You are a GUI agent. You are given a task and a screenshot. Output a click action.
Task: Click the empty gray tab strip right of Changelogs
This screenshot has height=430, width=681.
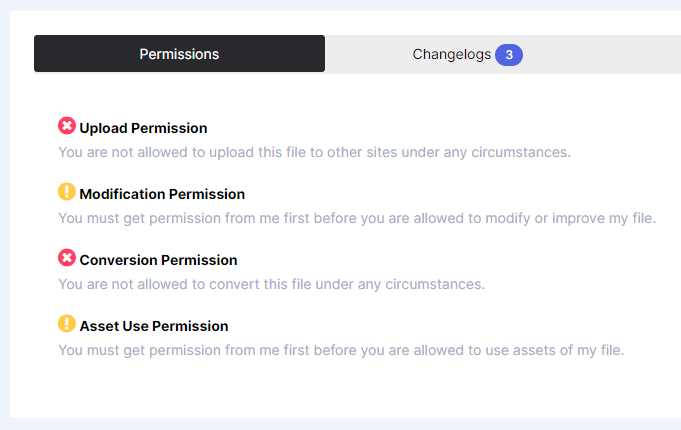(x=610, y=54)
